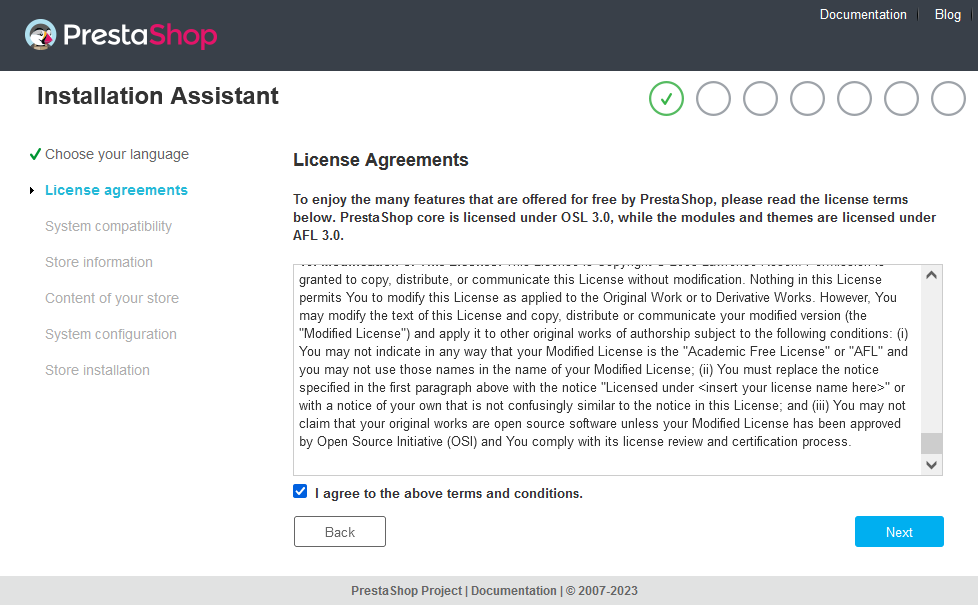Select the System configuration step
The width and height of the screenshot is (978, 605).
110,334
